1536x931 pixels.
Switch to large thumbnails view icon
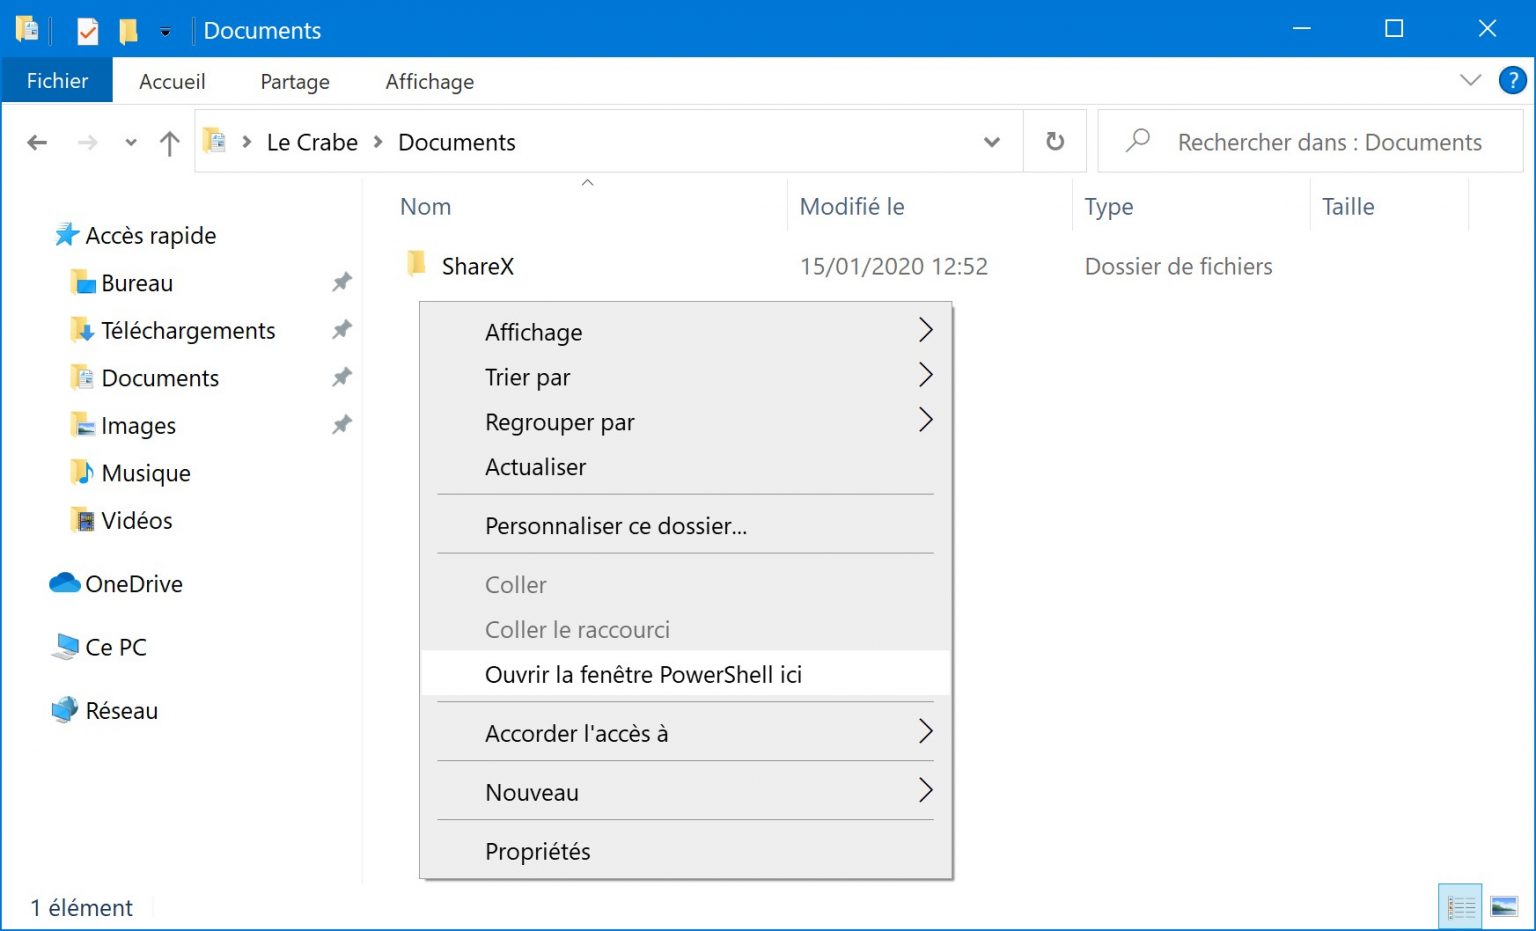1503,907
